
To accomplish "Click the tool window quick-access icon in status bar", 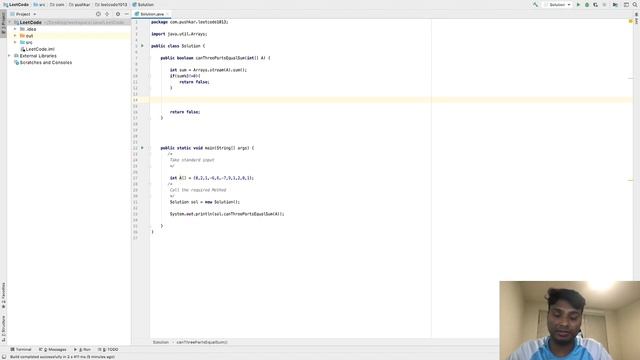I will coord(3,357).
